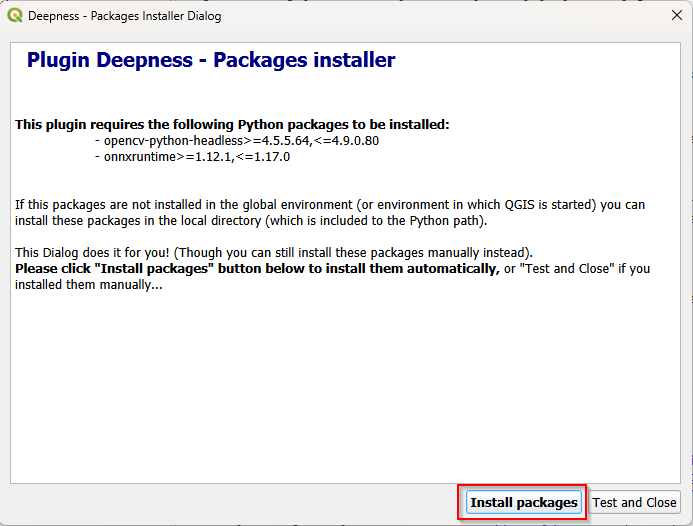Viewport: 693px width, 526px height.
Task: Click the Install packages button
Action: click(524, 502)
